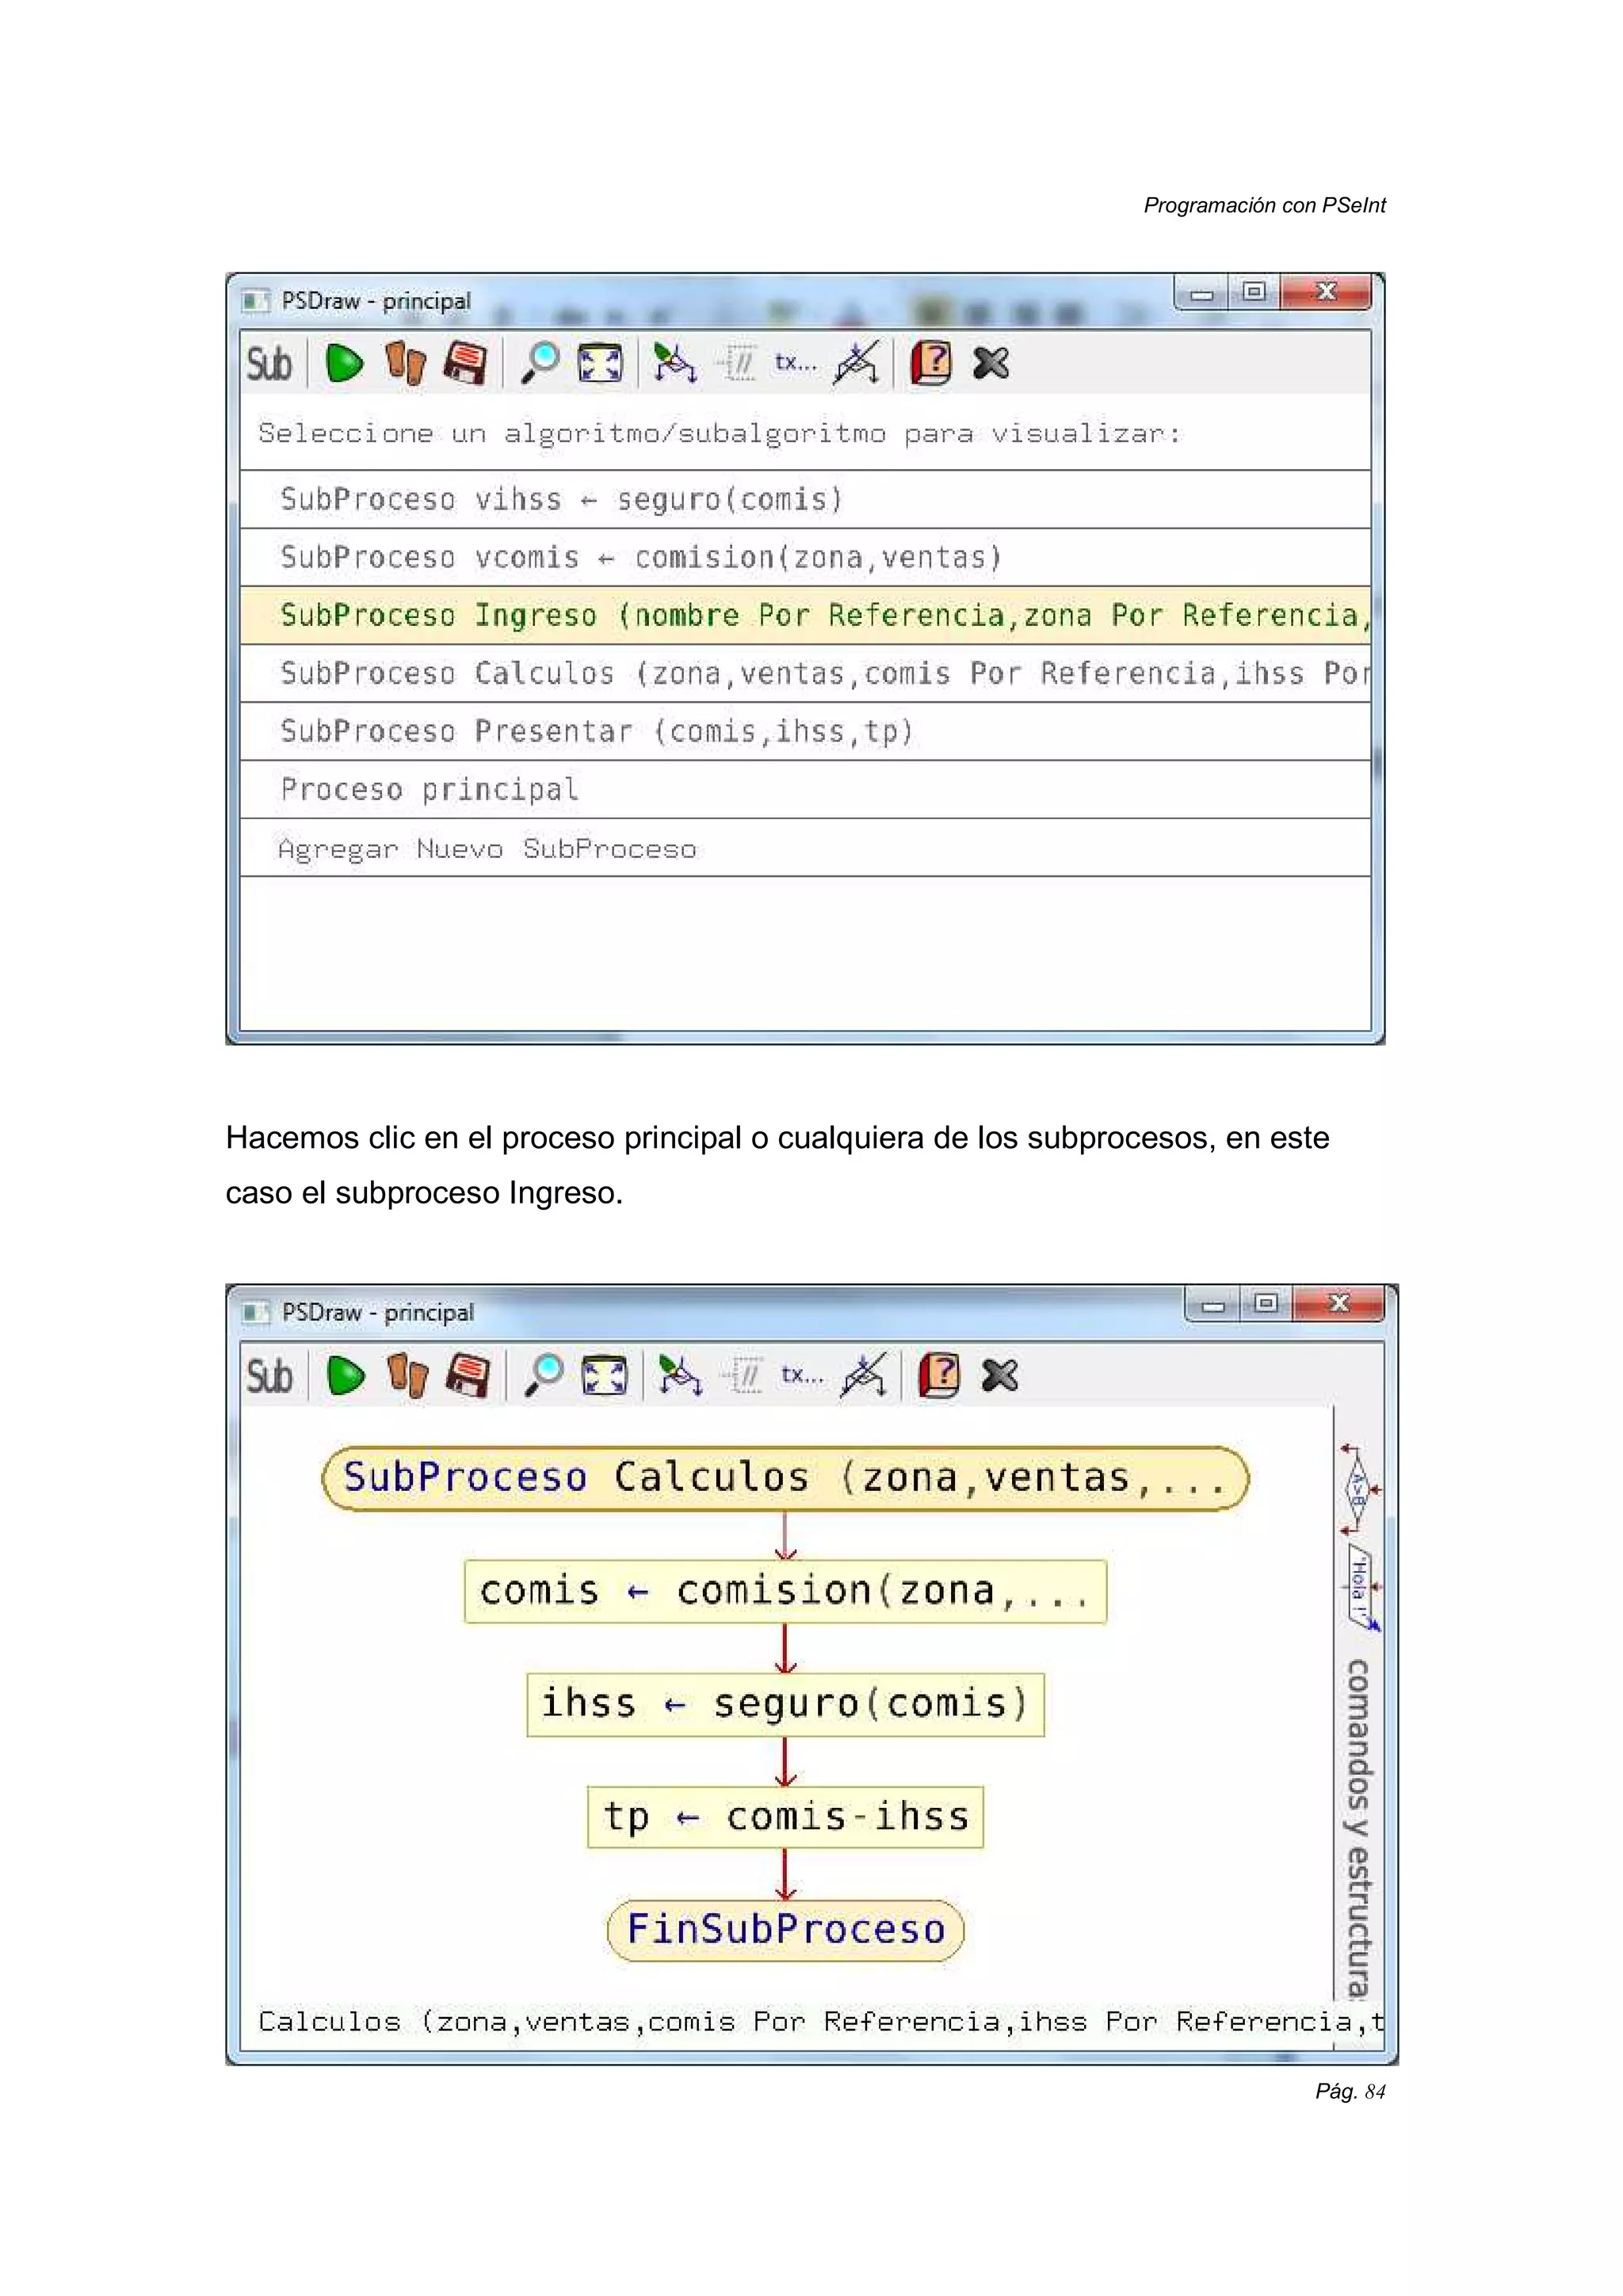Click the Sub icon in upper PSDraw window
1623x2296 pixels.
click(269, 363)
